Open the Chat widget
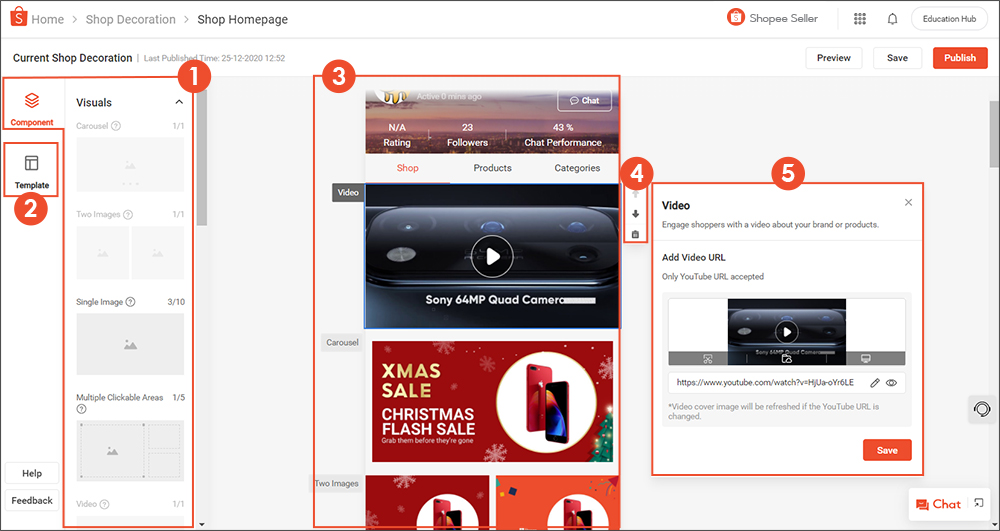Viewport: 1000px width, 531px height. (x=938, y=504)
